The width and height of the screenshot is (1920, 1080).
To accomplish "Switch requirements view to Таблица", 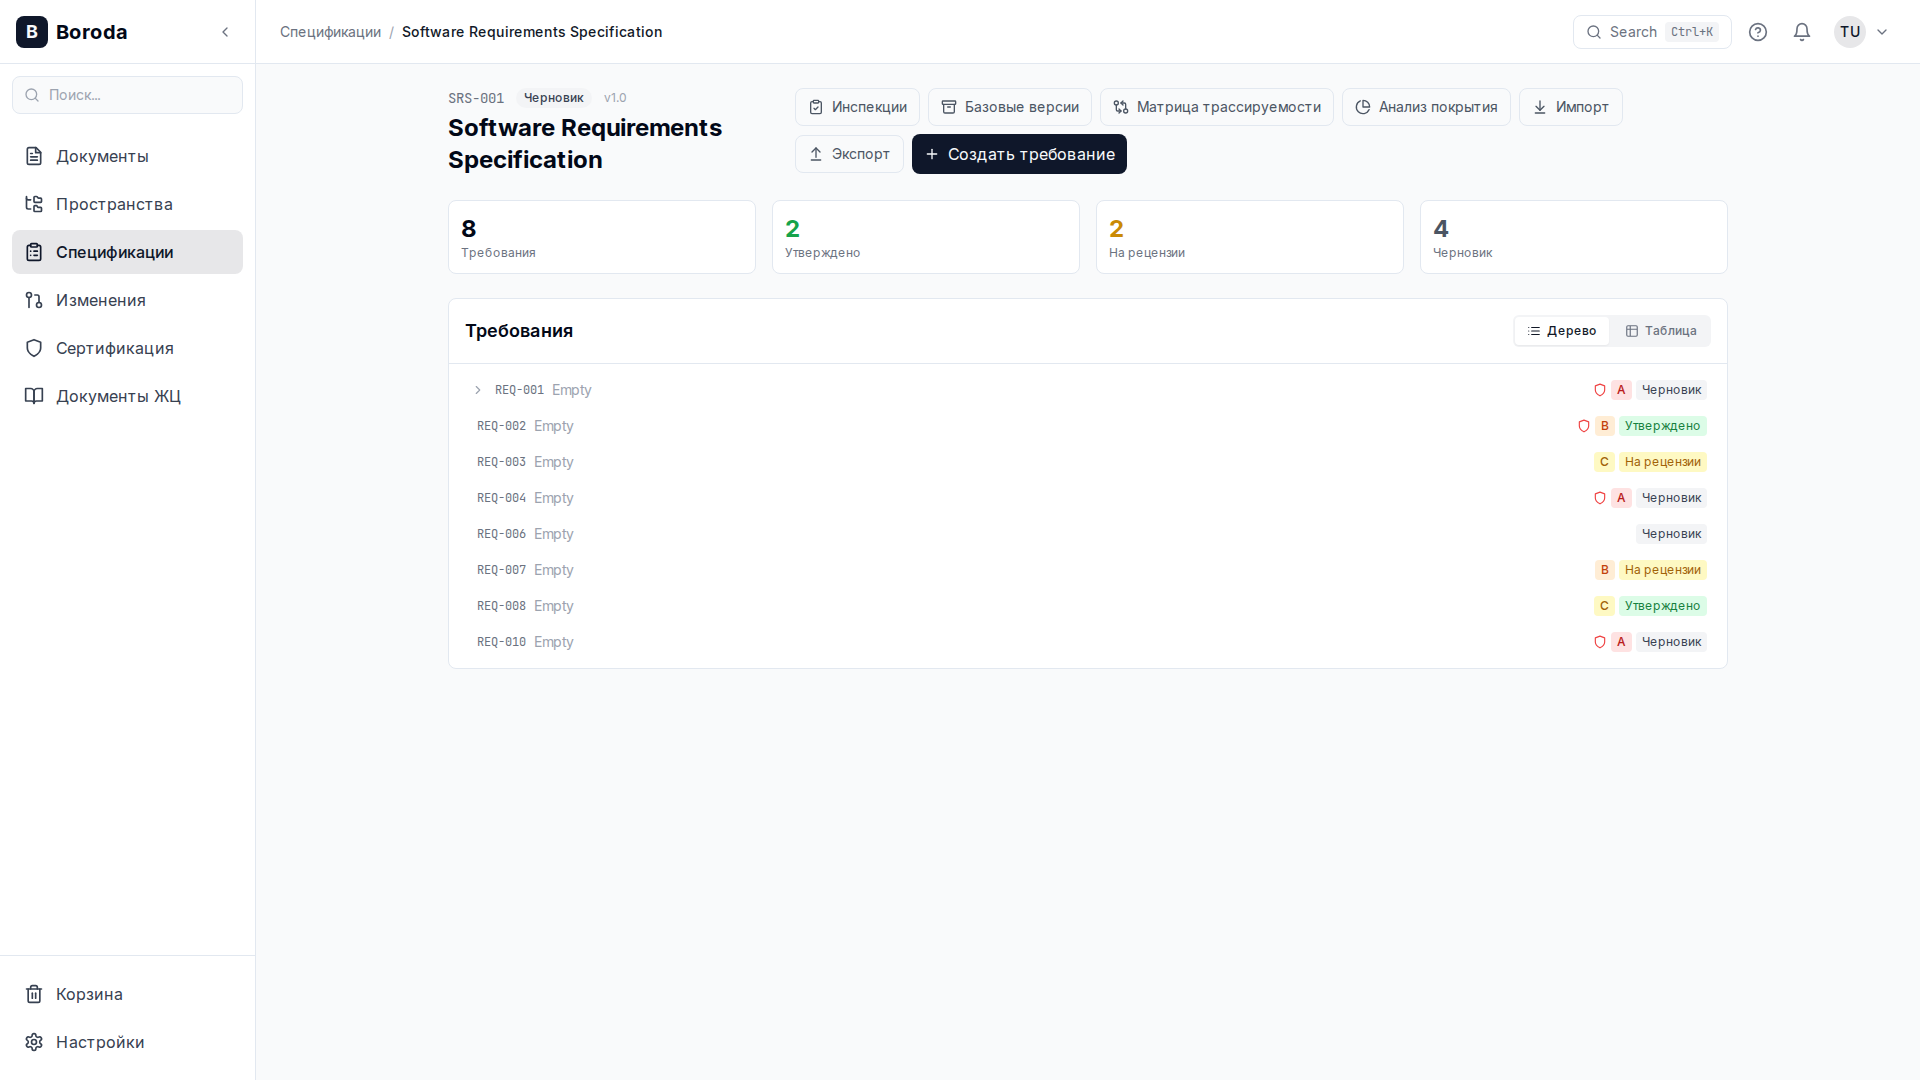I will pos(1661,331).
